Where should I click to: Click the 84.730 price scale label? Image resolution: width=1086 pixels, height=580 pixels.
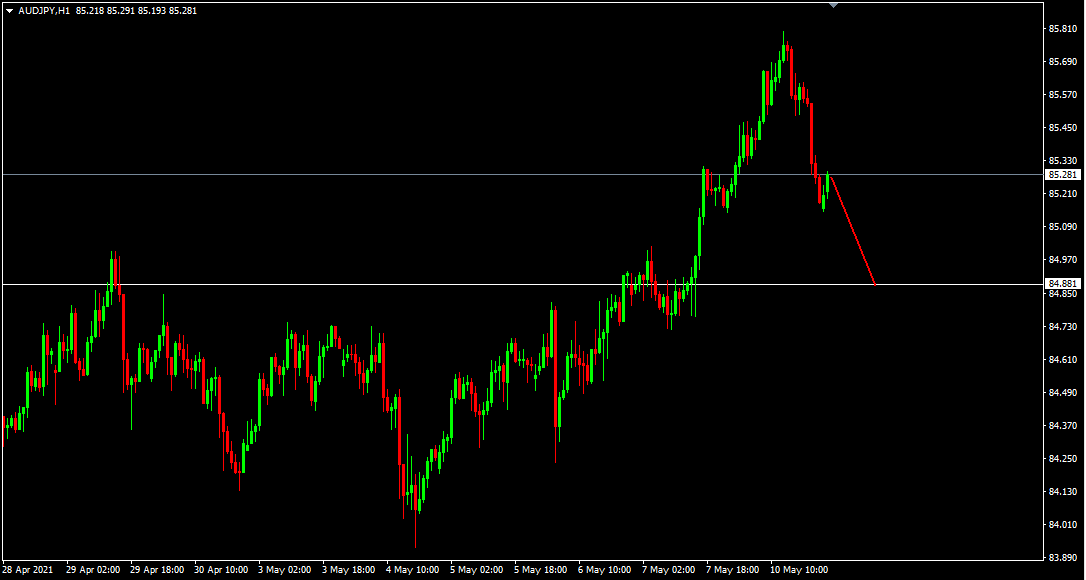pos(1062,326)
